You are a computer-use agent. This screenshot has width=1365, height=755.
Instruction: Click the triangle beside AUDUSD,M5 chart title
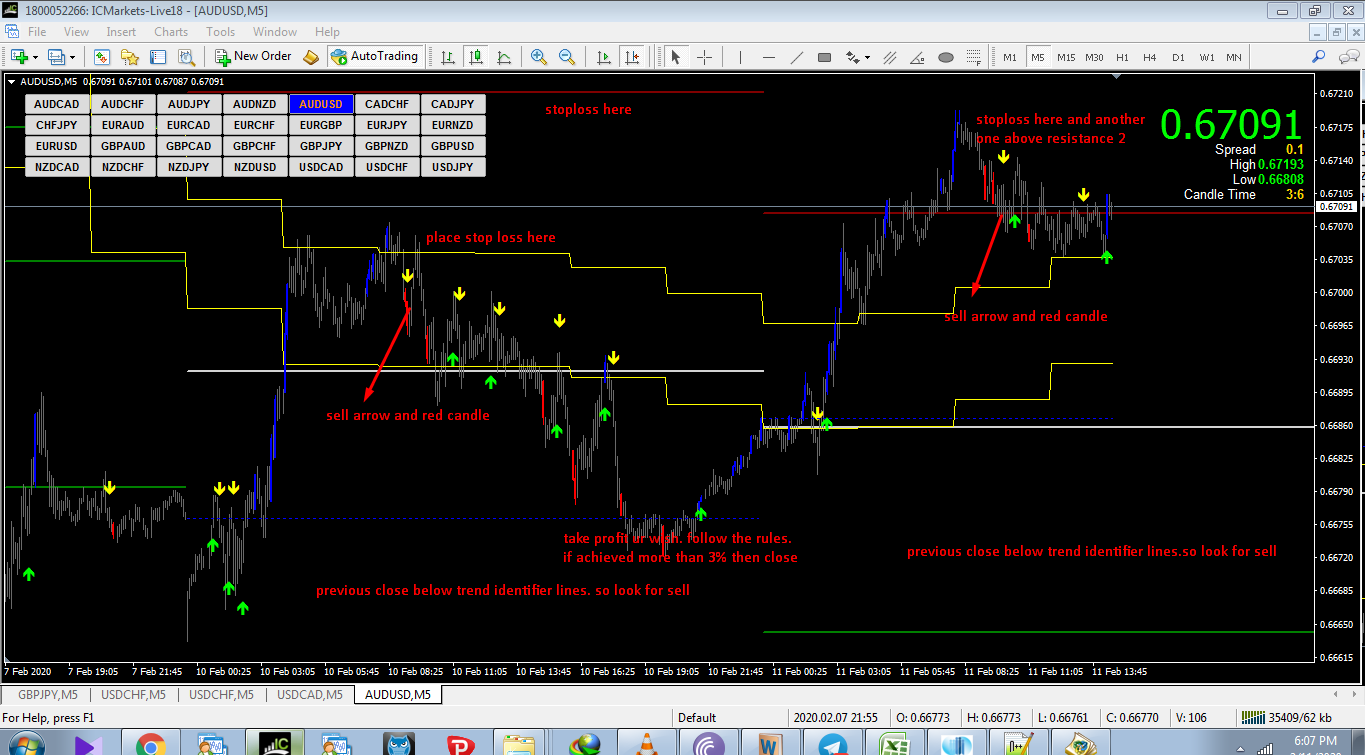tap(12, 81)
